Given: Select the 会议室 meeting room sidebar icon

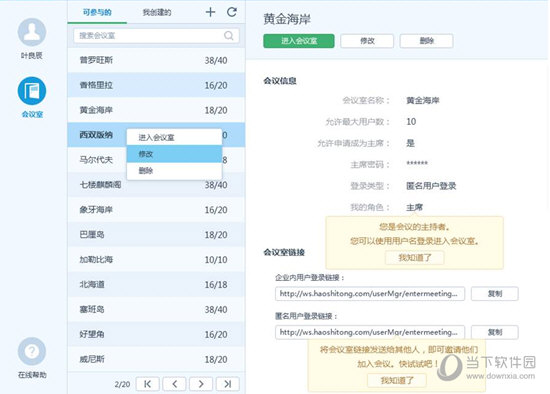Looking at the screenshot, I should click(x=32, y=91).
